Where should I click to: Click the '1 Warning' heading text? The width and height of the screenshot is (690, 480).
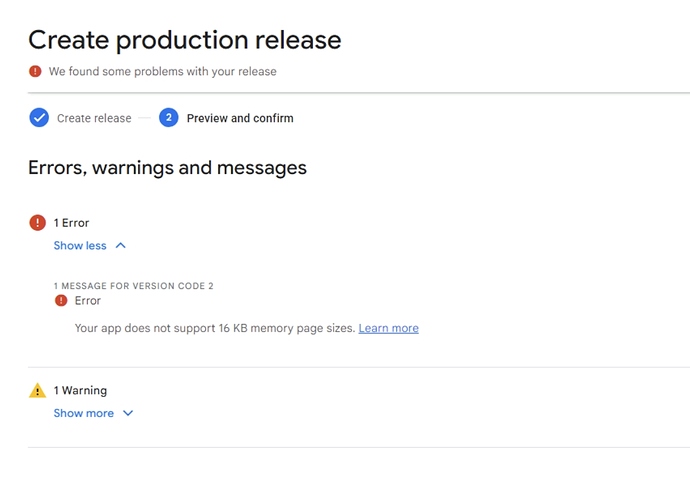80,391
